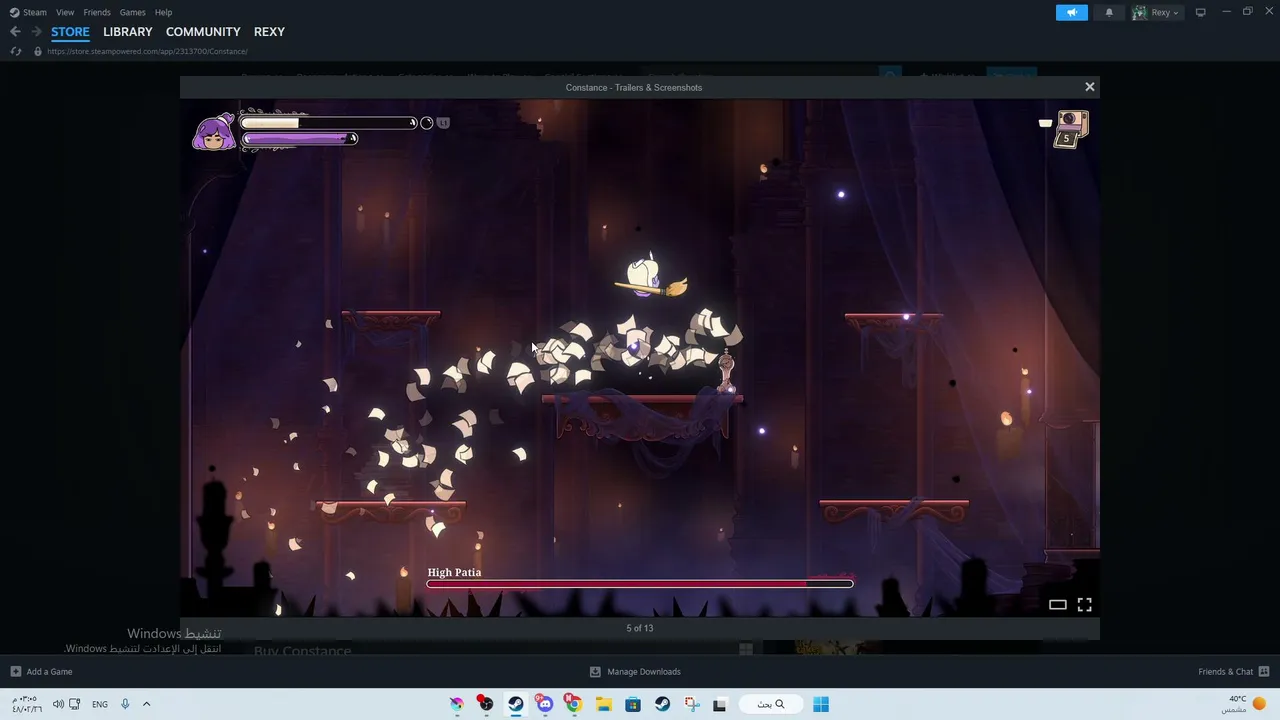Click the microphone tray icon
This screenshot has height=720, width=1280.
pos(125,704)
